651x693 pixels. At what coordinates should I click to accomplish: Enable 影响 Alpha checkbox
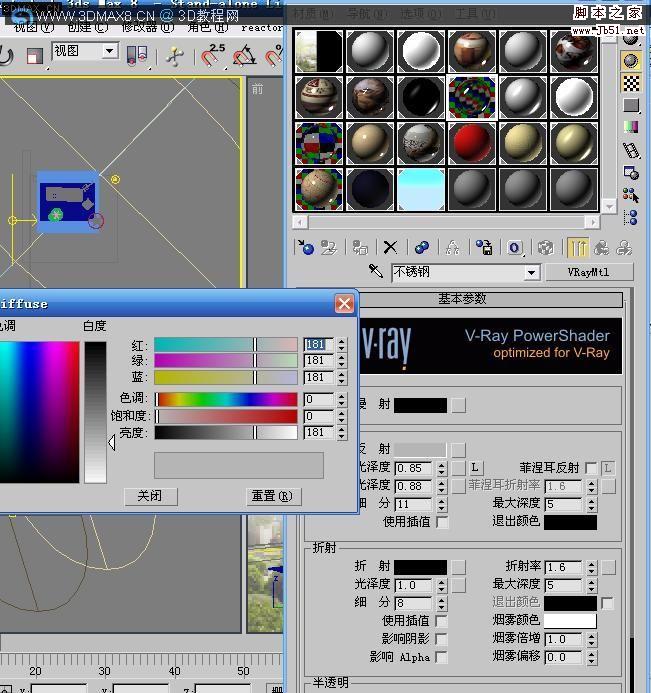[x=441, y=657]
